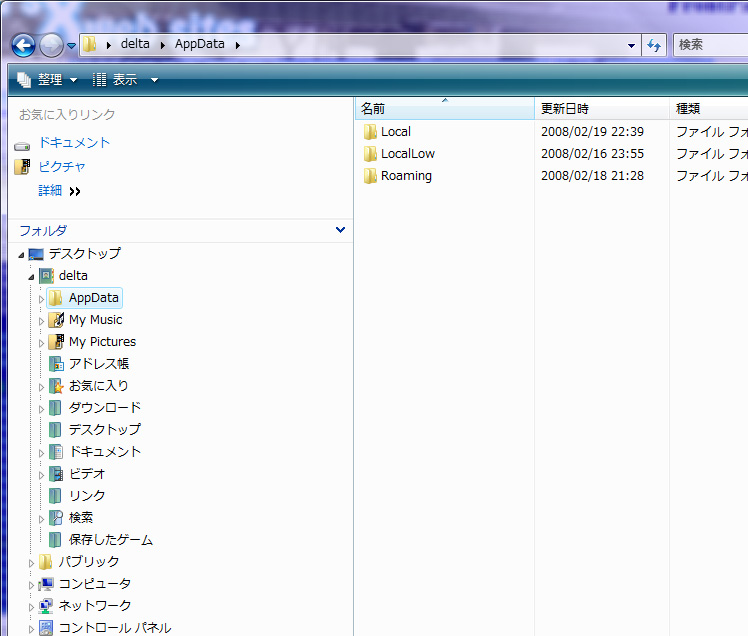Open the ドキュメント favorite link
The width and height of the screenshot is (748, 636).
point(74,143)
